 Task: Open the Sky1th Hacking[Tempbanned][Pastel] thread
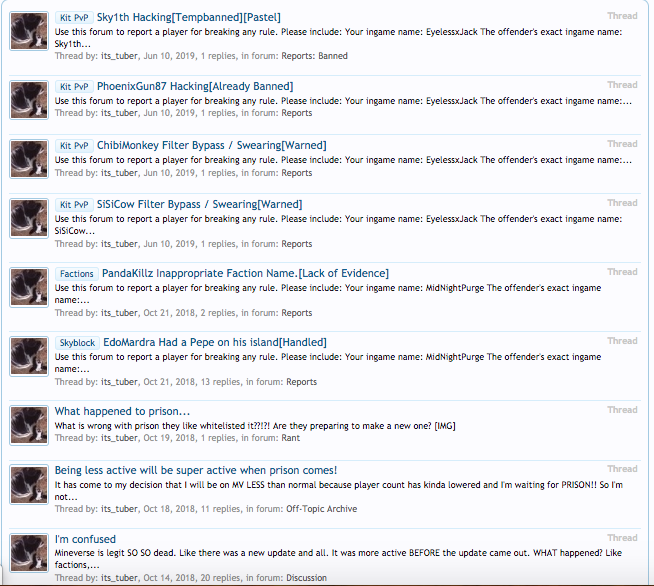(x=189, y=18)
